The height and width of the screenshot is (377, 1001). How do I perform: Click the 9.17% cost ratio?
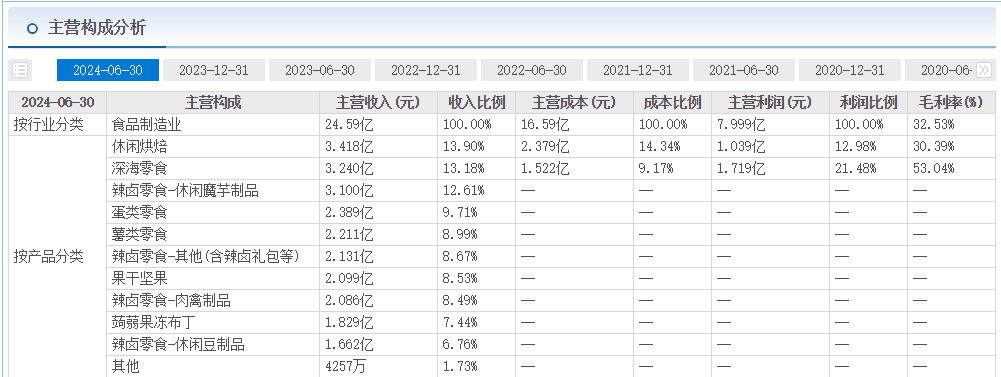(656, 168)
